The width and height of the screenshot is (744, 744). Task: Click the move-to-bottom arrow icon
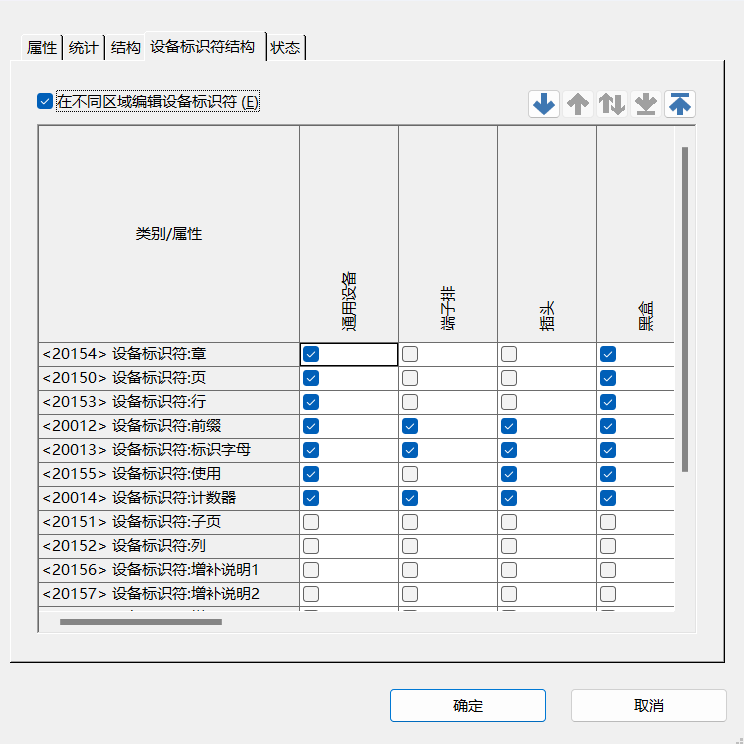(x=646, y=104)
